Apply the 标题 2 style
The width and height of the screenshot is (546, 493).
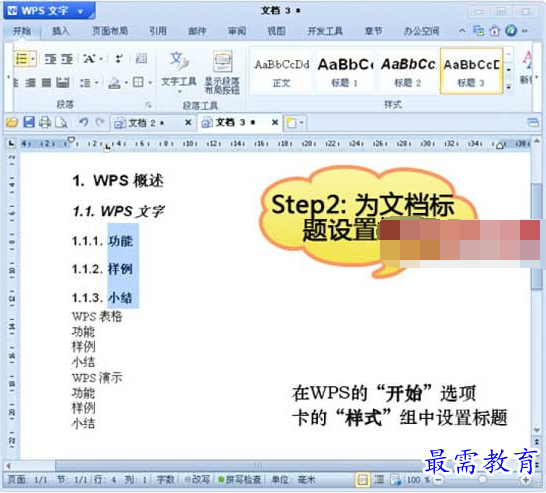[408, 72]
